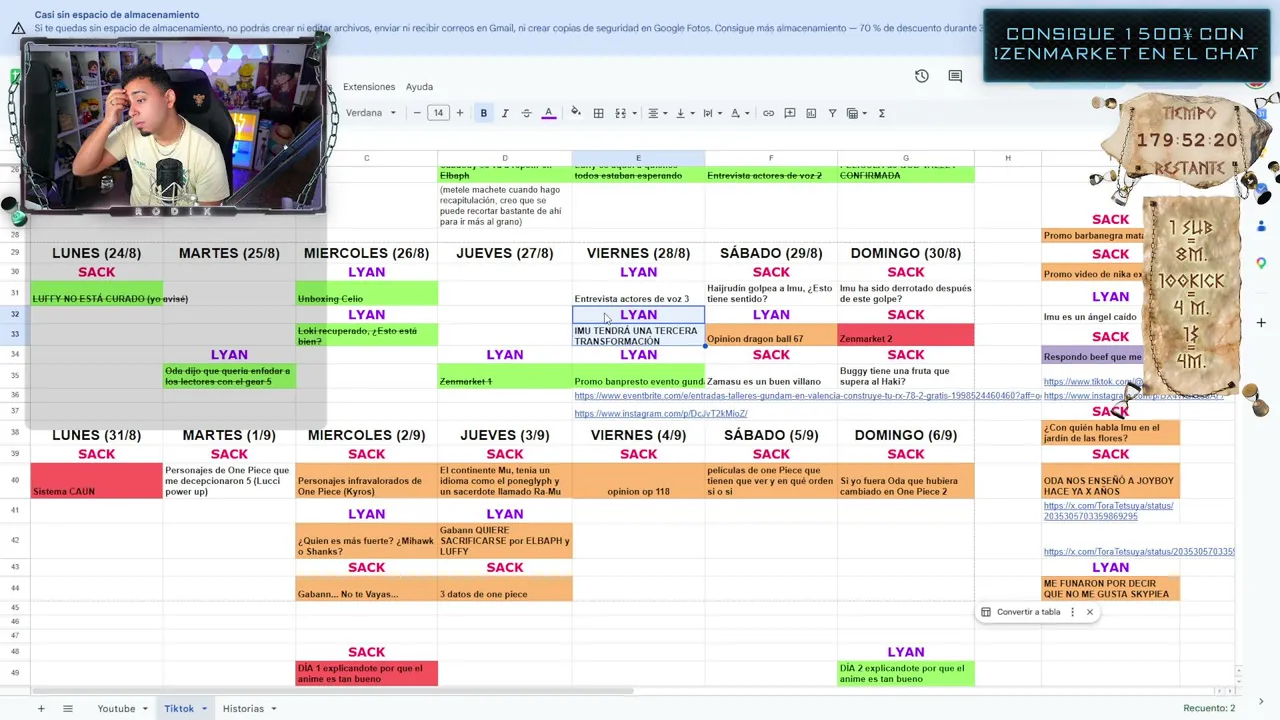
Task: Select column E header
Action: pos(638,158)
